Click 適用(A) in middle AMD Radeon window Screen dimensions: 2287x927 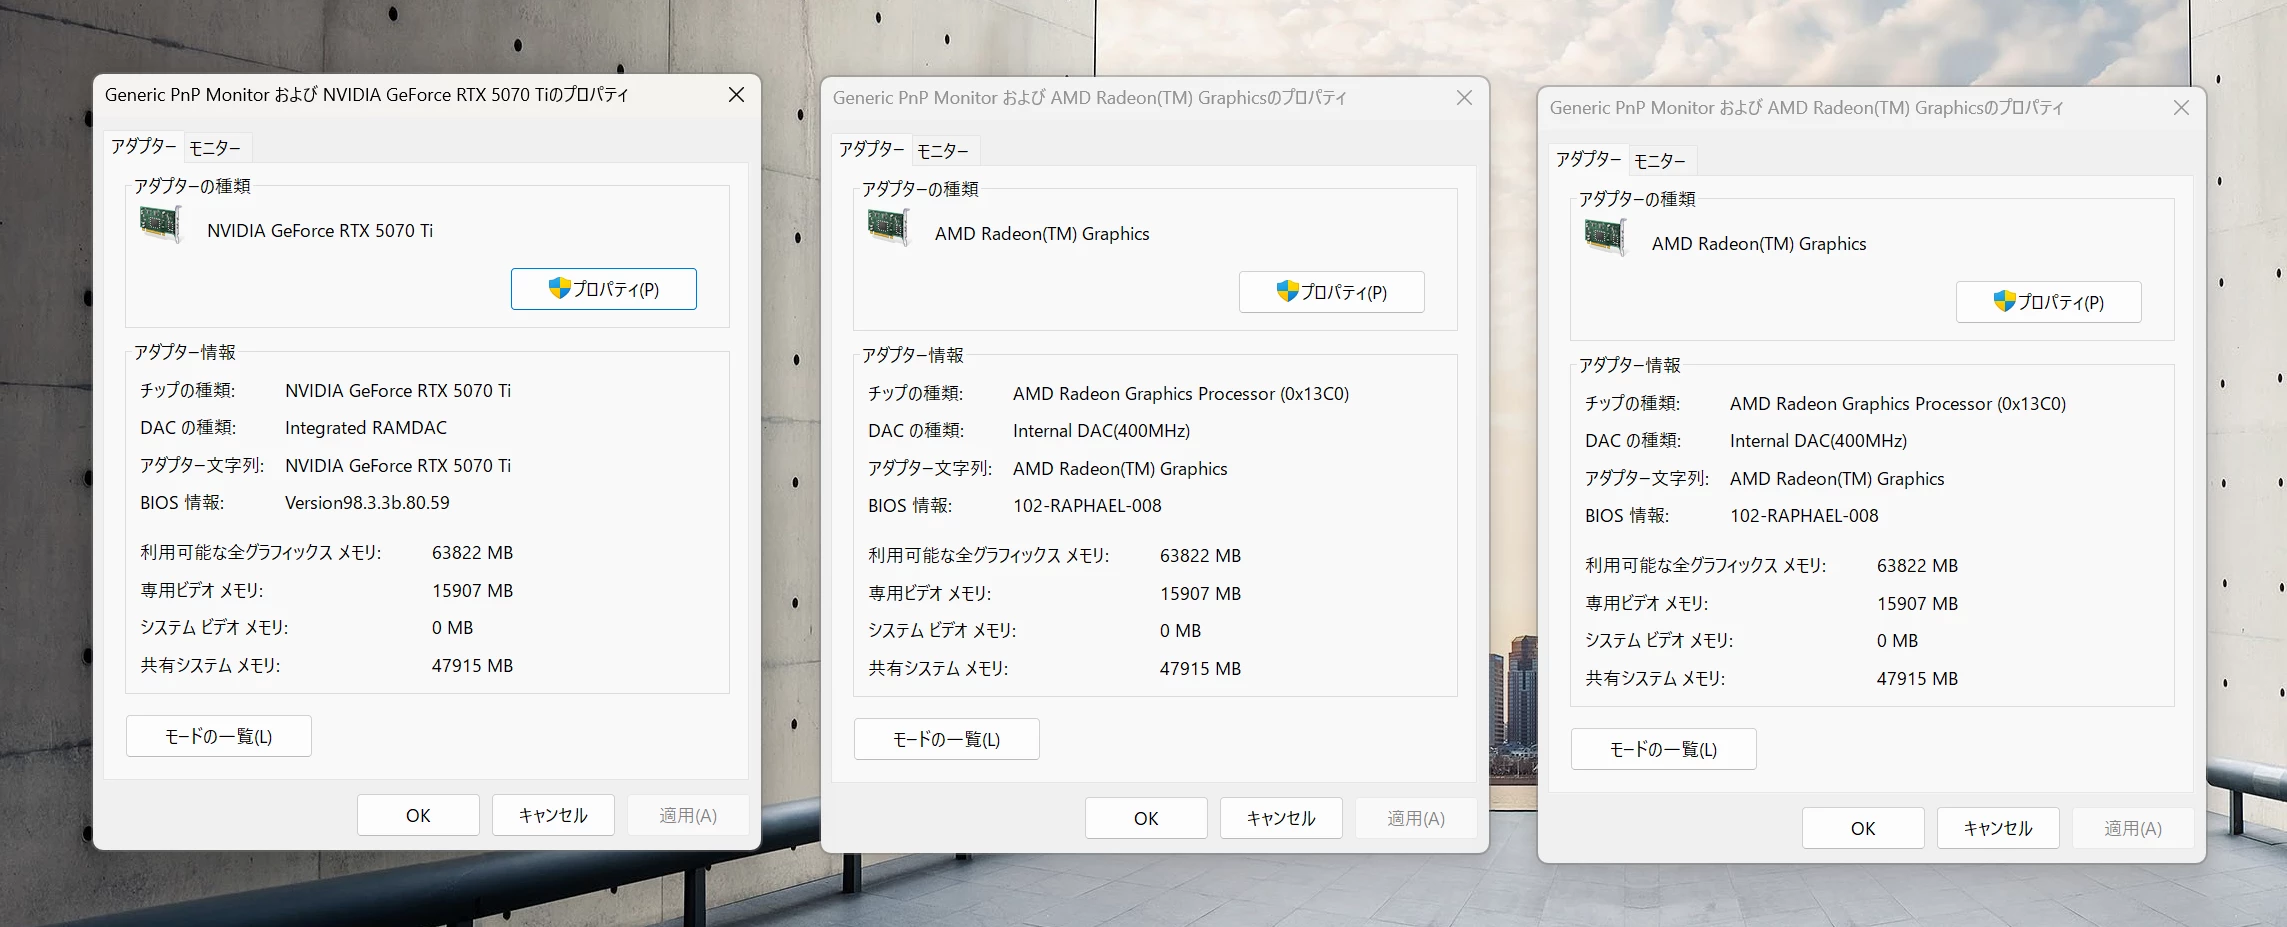click(1416, 818)
